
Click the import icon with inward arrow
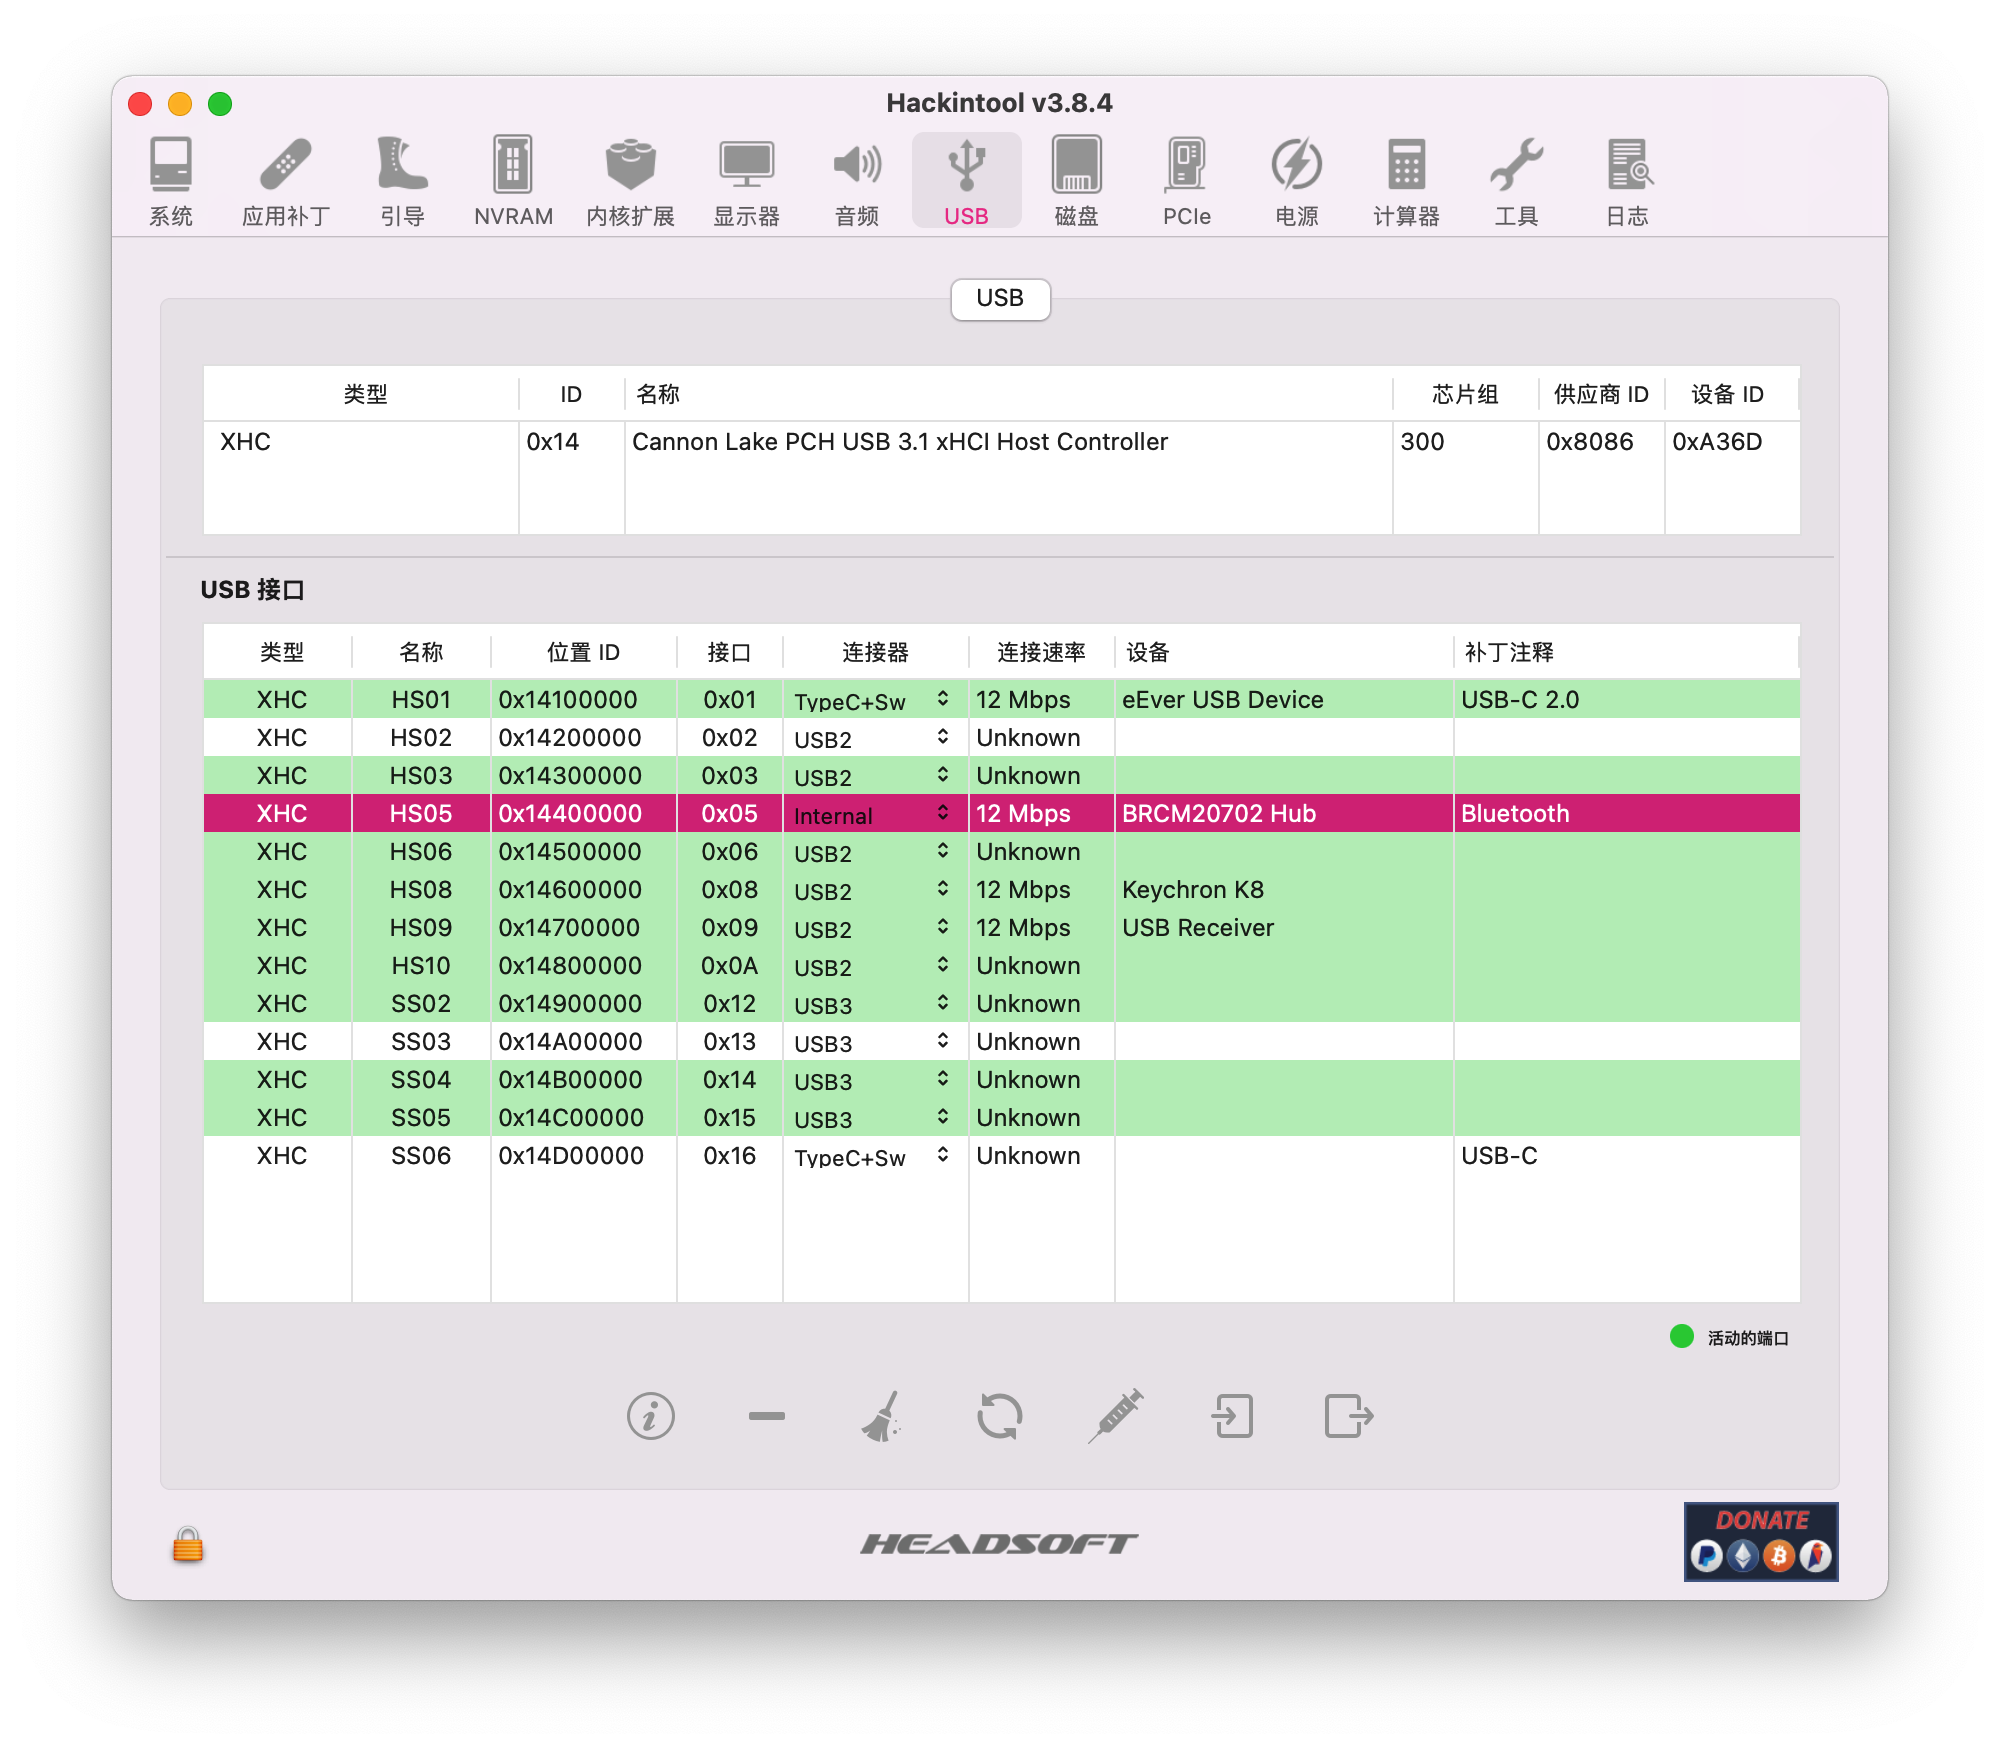tap(1232, 1416)
